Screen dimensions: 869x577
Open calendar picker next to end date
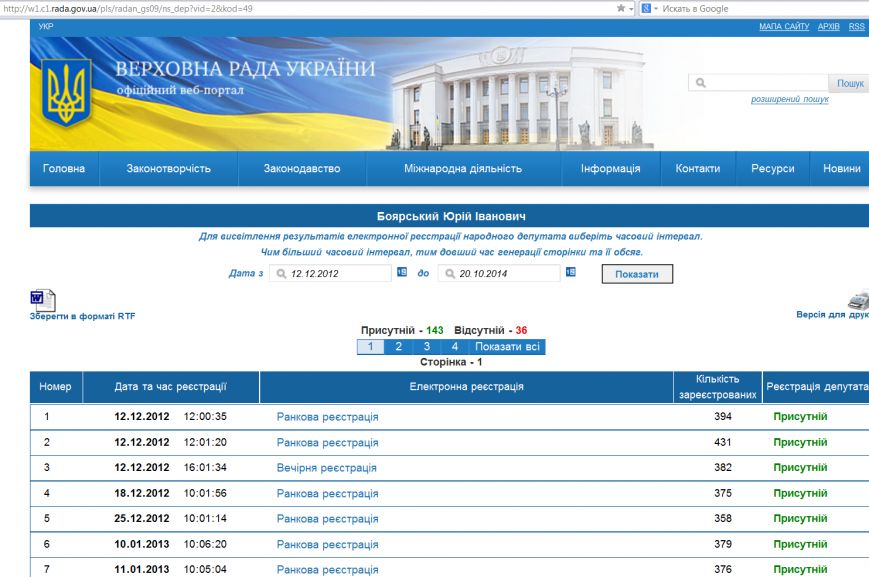tap(570, 272)
